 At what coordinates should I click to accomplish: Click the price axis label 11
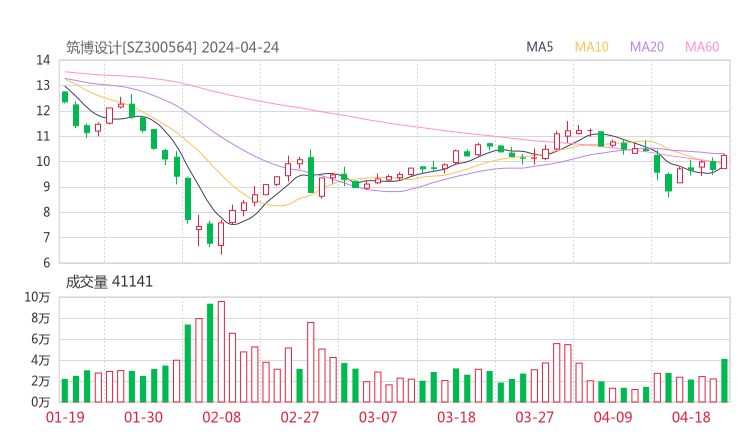point(43,136)
